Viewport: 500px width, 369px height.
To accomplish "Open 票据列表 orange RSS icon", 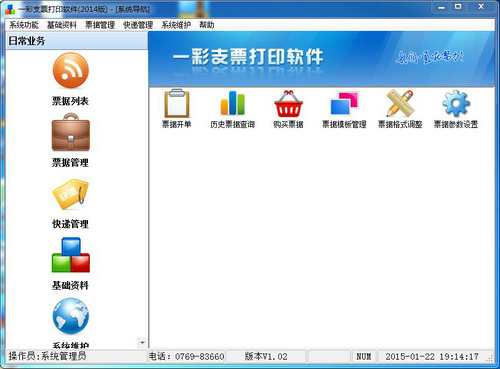I will (x=71, y=71).
